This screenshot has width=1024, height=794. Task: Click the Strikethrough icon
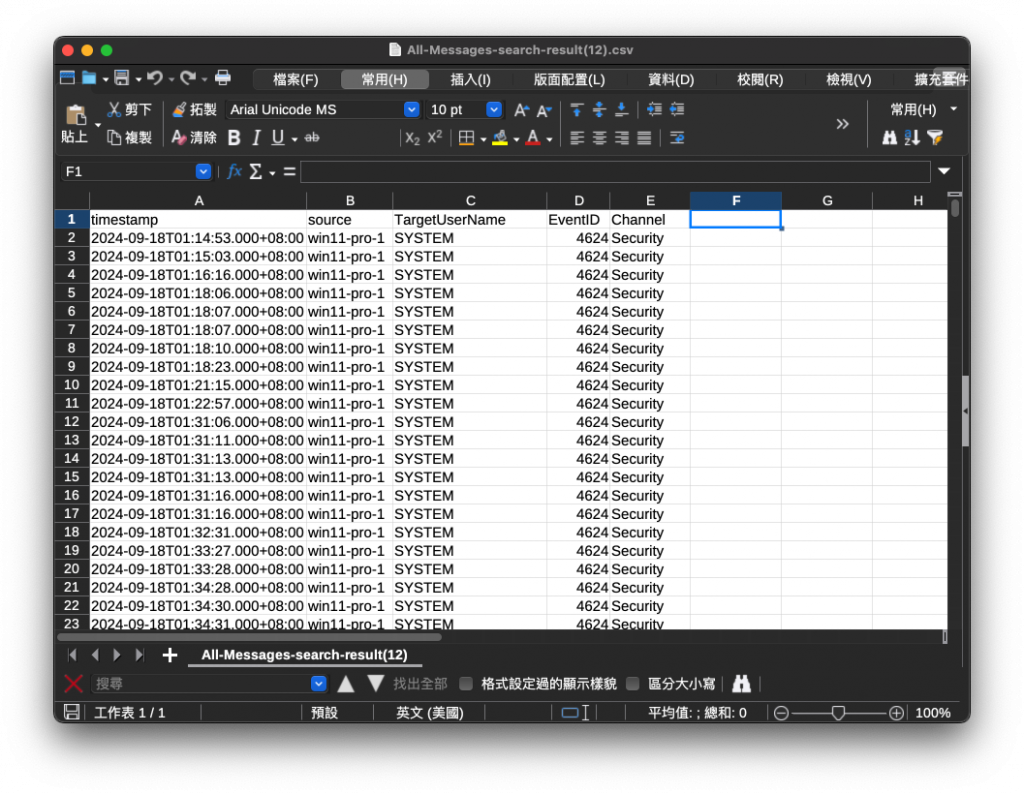312,138
